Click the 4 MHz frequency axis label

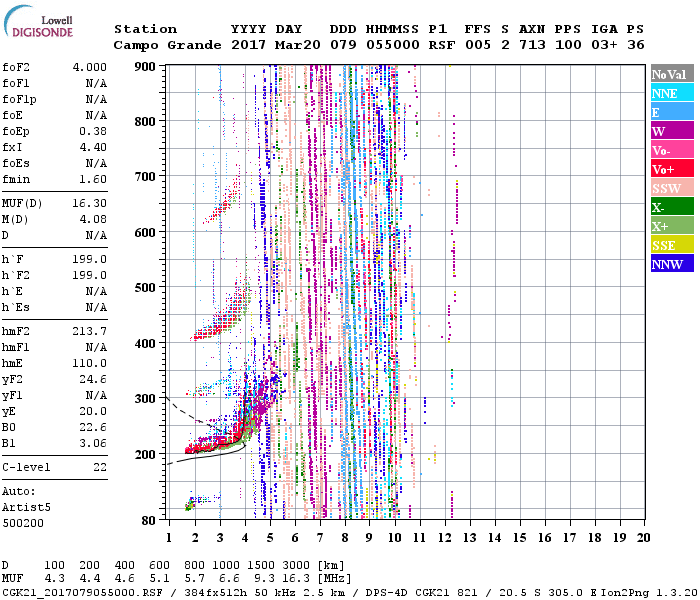pos(245,538)
